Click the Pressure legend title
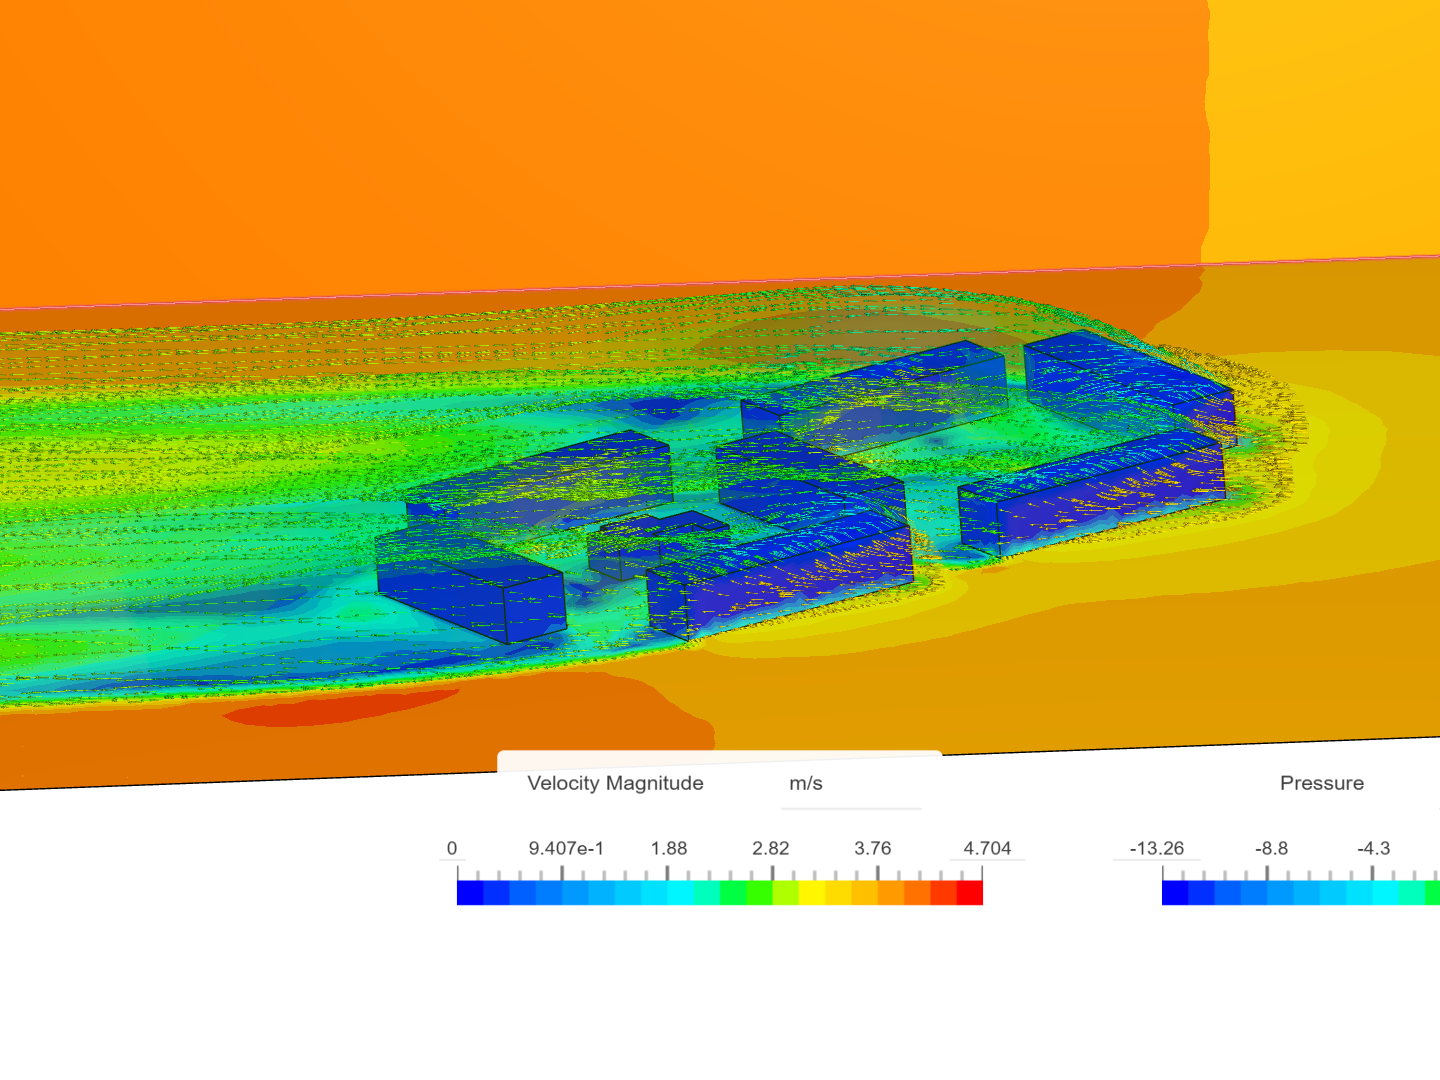Image resolution: width=1440 pixels, height=1080 pixels. 1322,783
